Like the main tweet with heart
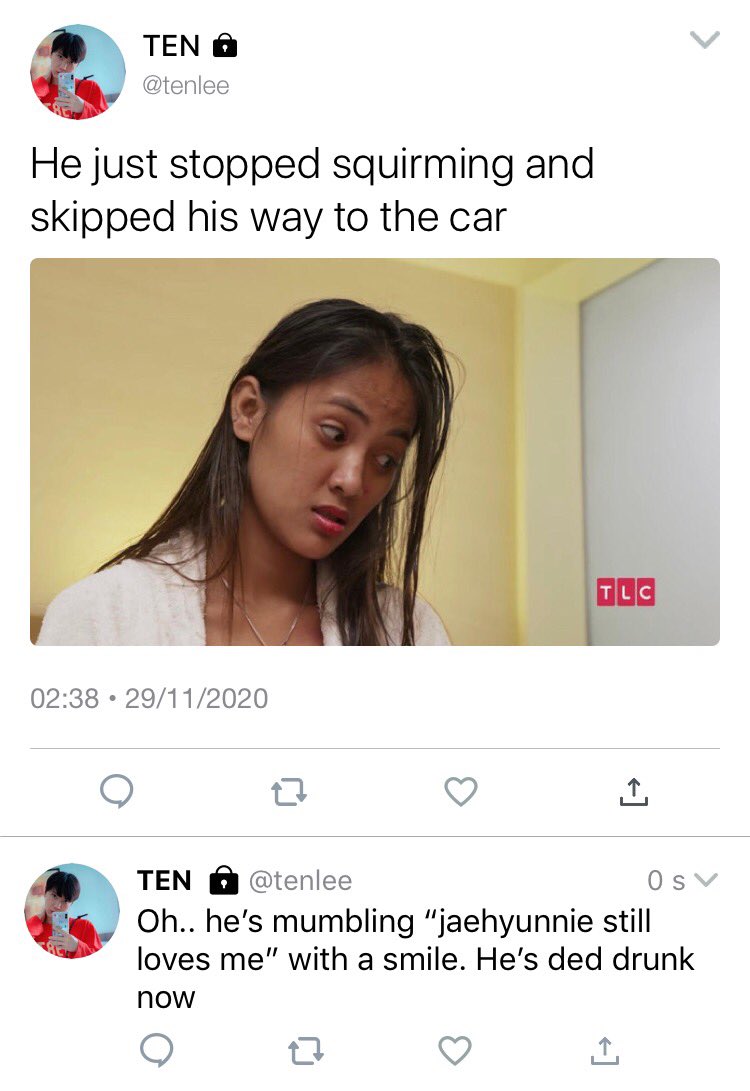This screenshot has width=750, height=1091. (x=461, y=792)
